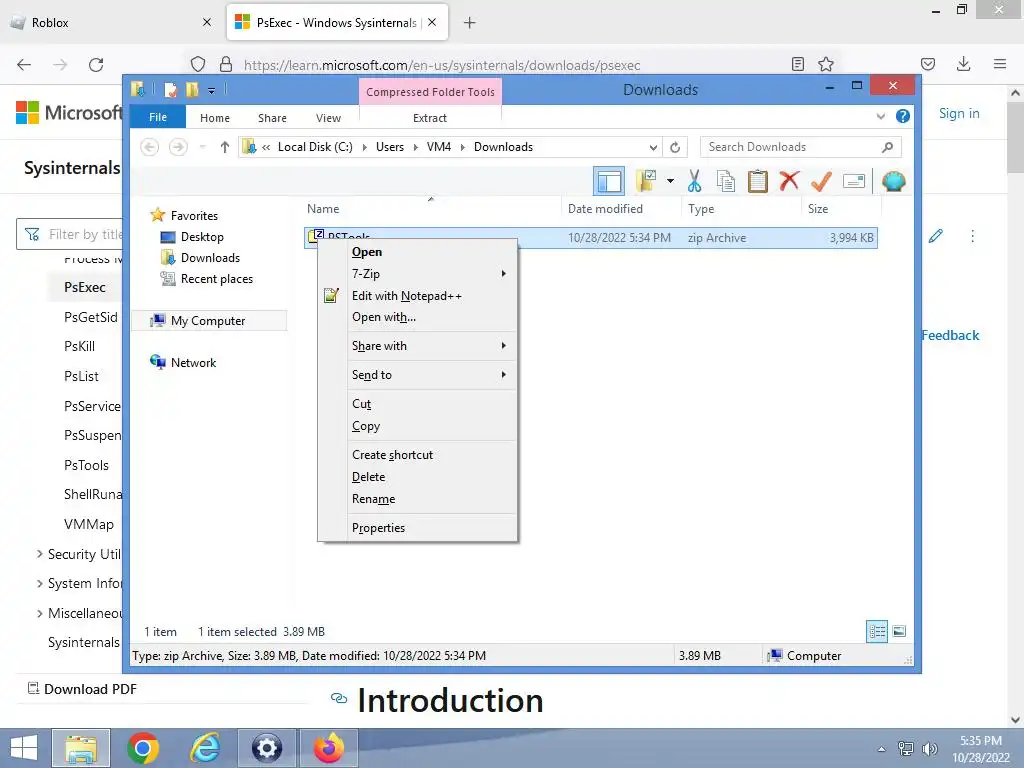Click the orange checkmark Properties toolbar icon
This screenshot has width=1024, height=768.
[821, 181]
